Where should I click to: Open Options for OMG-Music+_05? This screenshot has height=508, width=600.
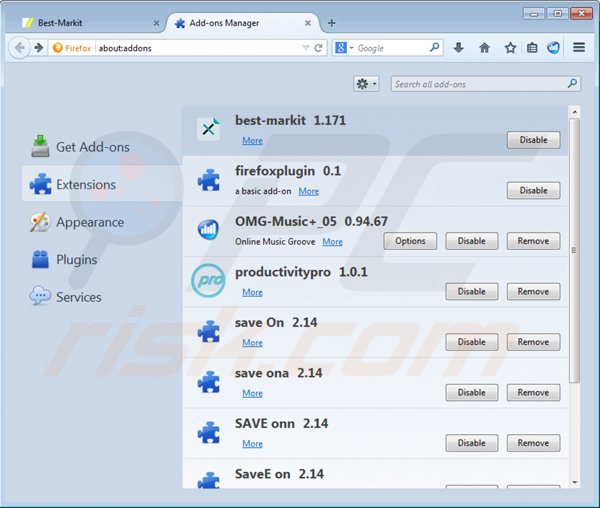tap(410, 241)
